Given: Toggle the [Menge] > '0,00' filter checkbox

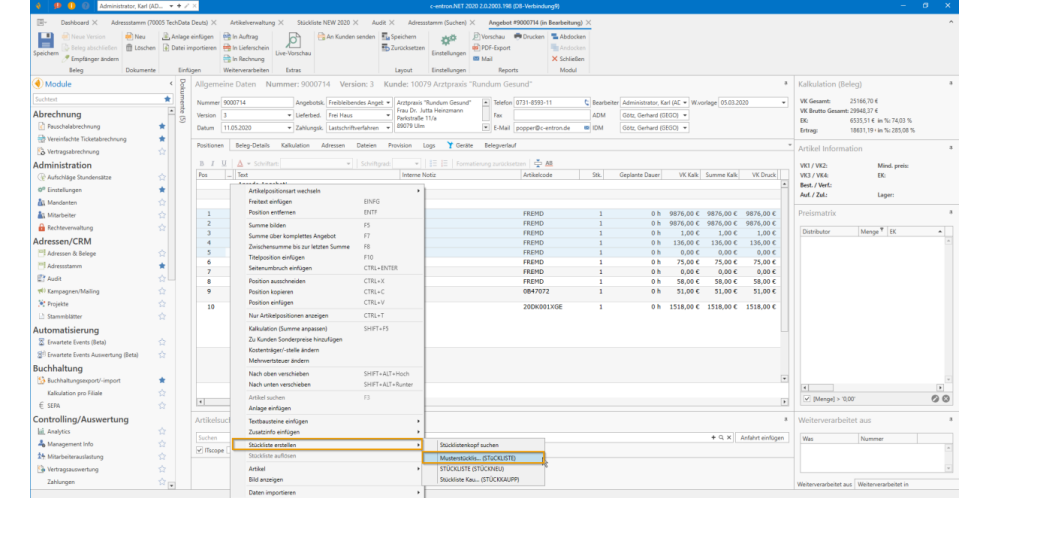Looking at the screenshot, I should [806, 398].
